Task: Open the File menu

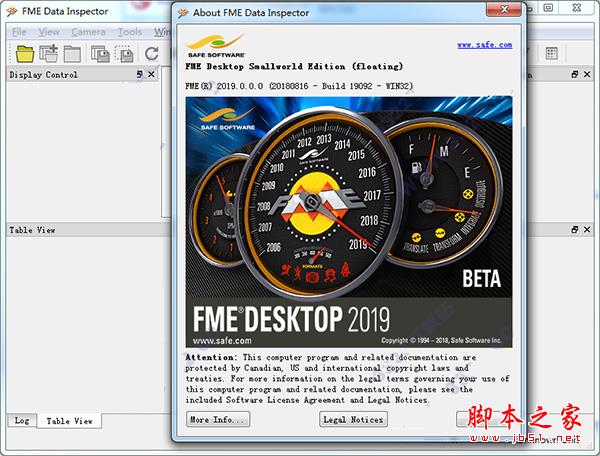Action: pos(19,32)
